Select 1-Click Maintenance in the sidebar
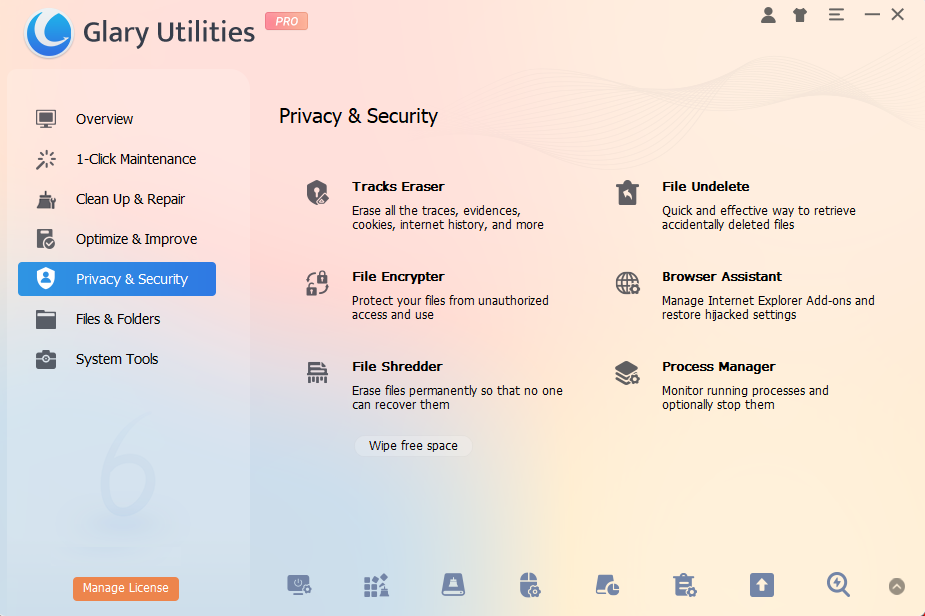Viewport: 925px width, 616px height. [x=117, y=159]
